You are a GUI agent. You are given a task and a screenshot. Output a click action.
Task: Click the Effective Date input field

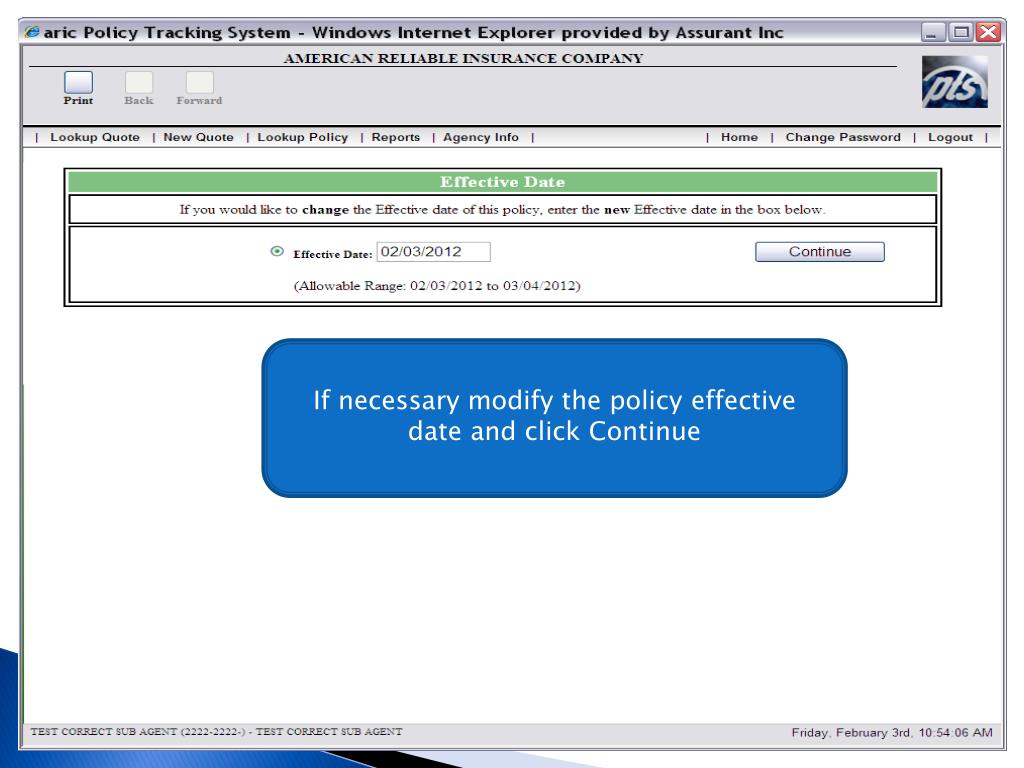[x=434, y=251]
